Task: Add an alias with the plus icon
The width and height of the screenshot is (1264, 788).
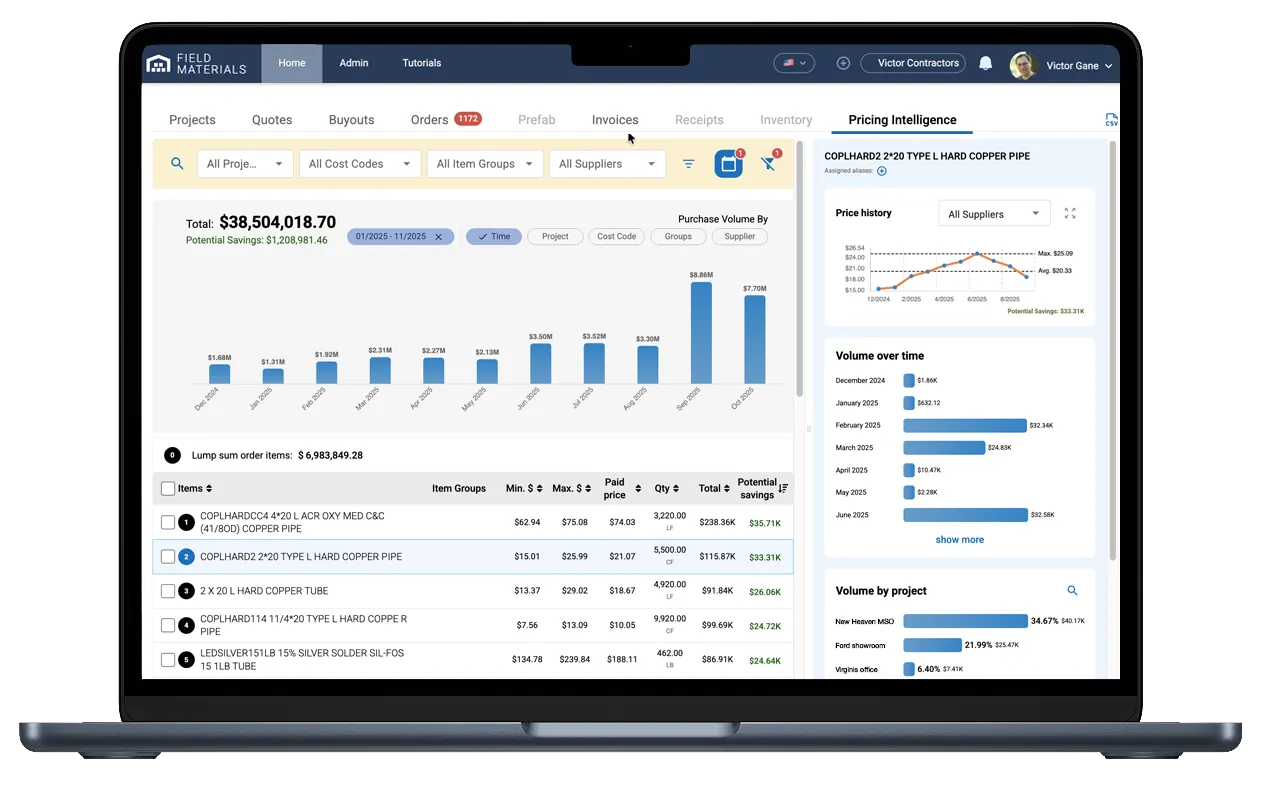Action: click(880, 170)
